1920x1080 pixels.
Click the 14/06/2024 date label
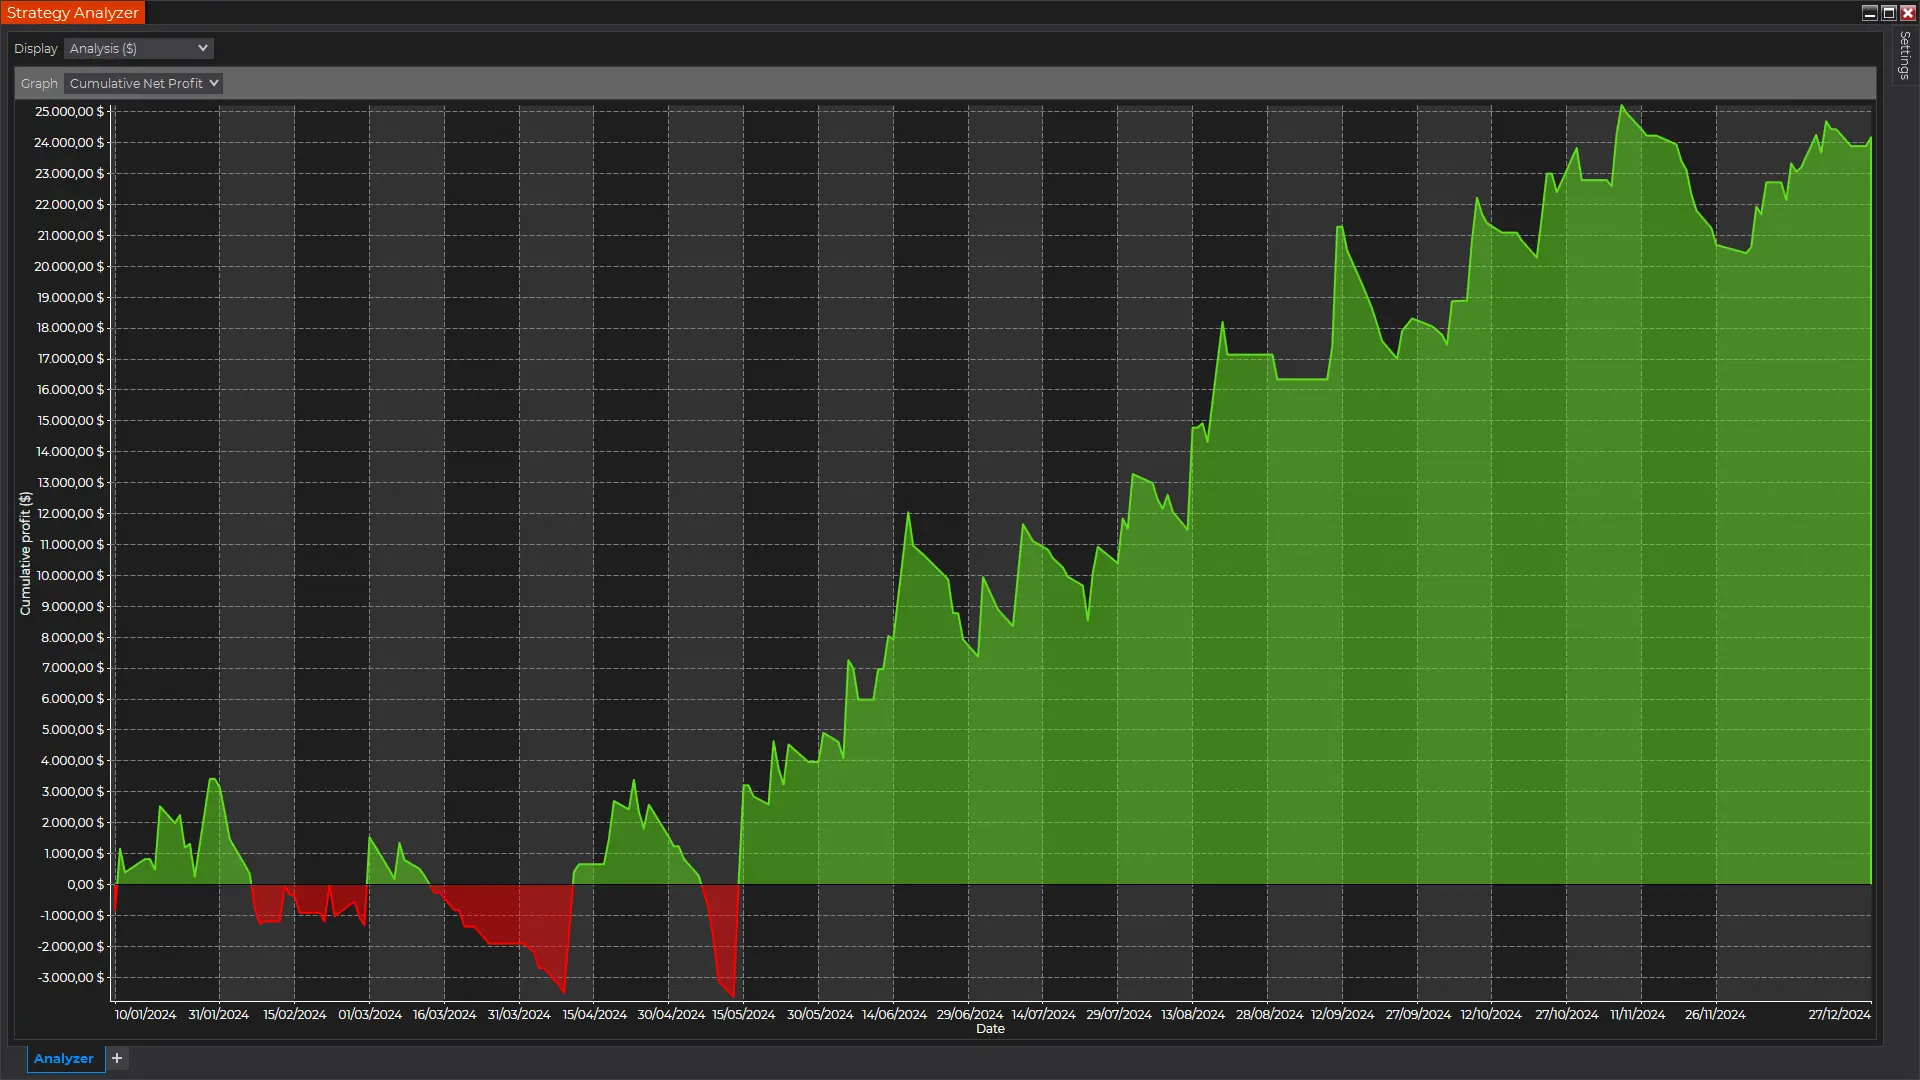pyautogui.click(x=894, y=1014)
